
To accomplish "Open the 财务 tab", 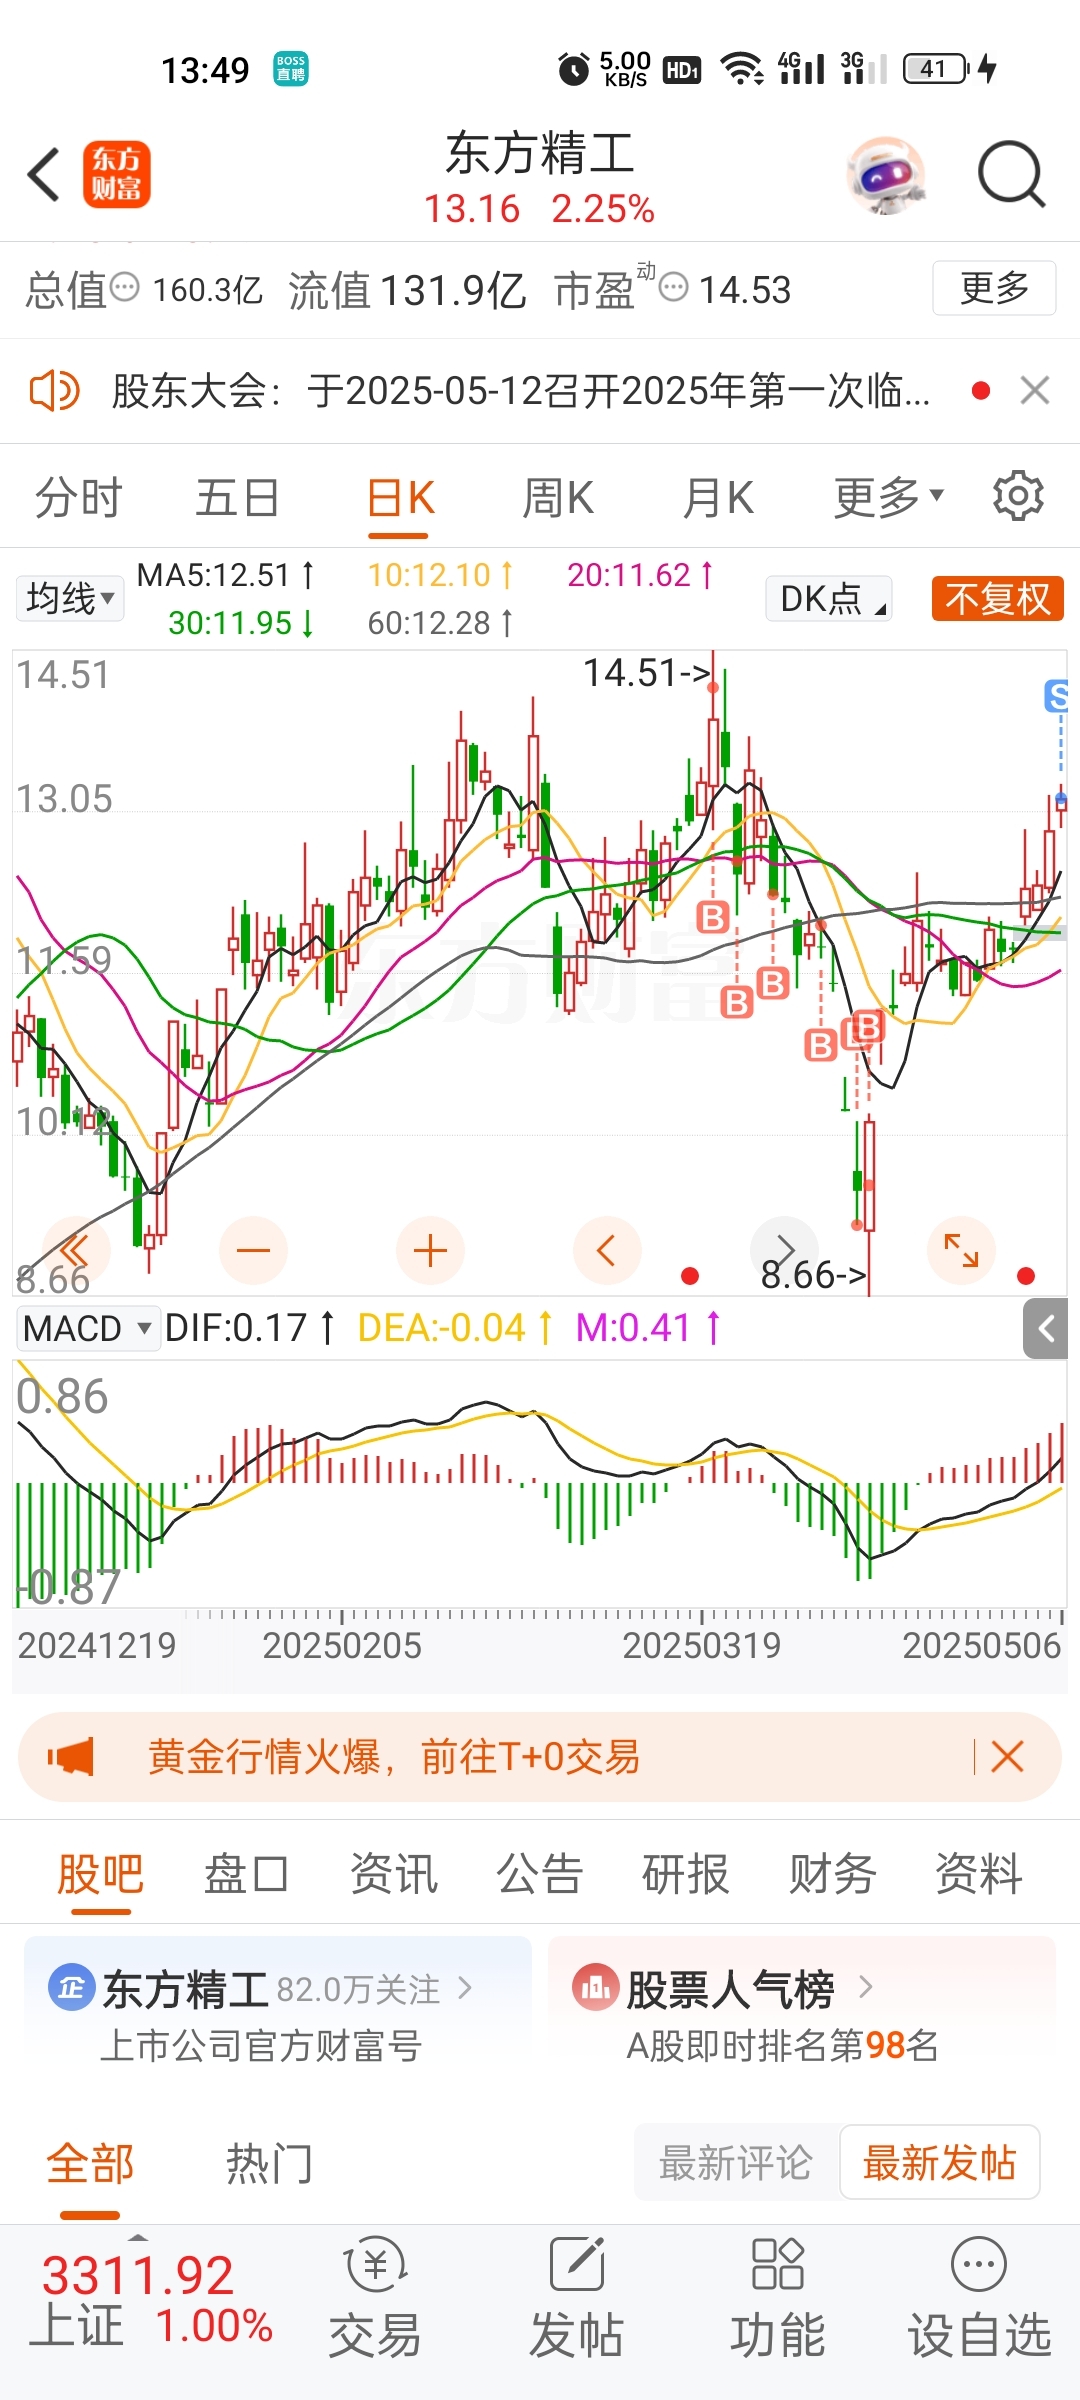I will tap(832, 1874).
